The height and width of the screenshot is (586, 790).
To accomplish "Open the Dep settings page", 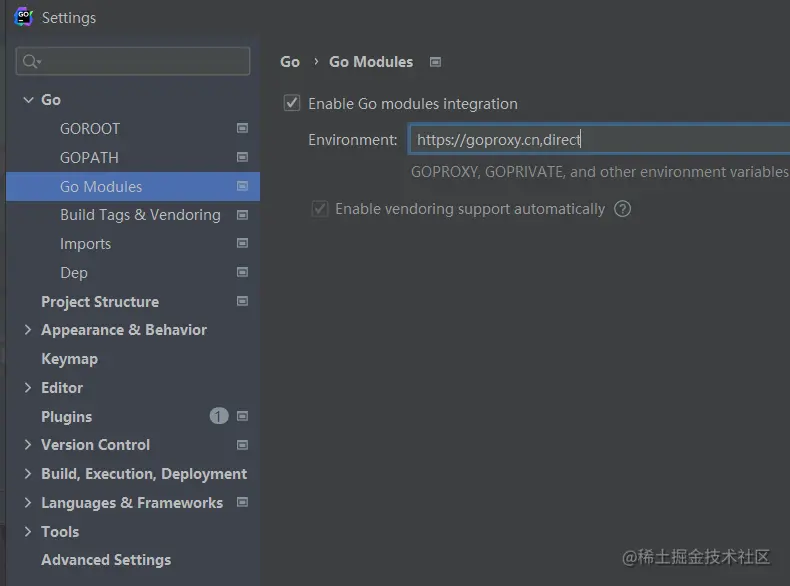I will pyautogui.click(x=74, y=273).
